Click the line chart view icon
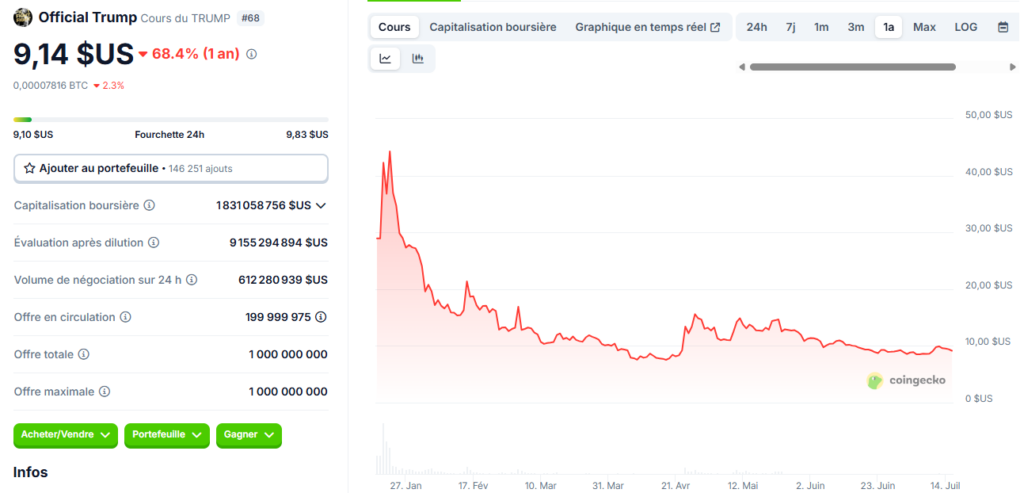Viewport: 1024px width, 493px height. tap(385, 59)
